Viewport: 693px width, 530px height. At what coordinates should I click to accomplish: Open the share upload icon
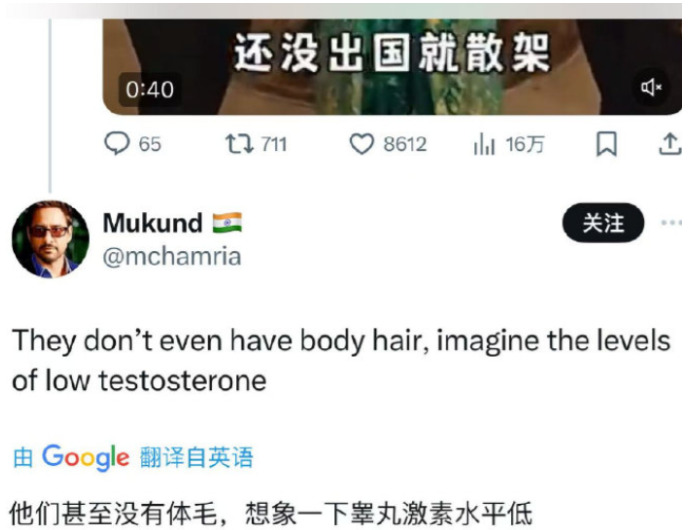point(670,144)
